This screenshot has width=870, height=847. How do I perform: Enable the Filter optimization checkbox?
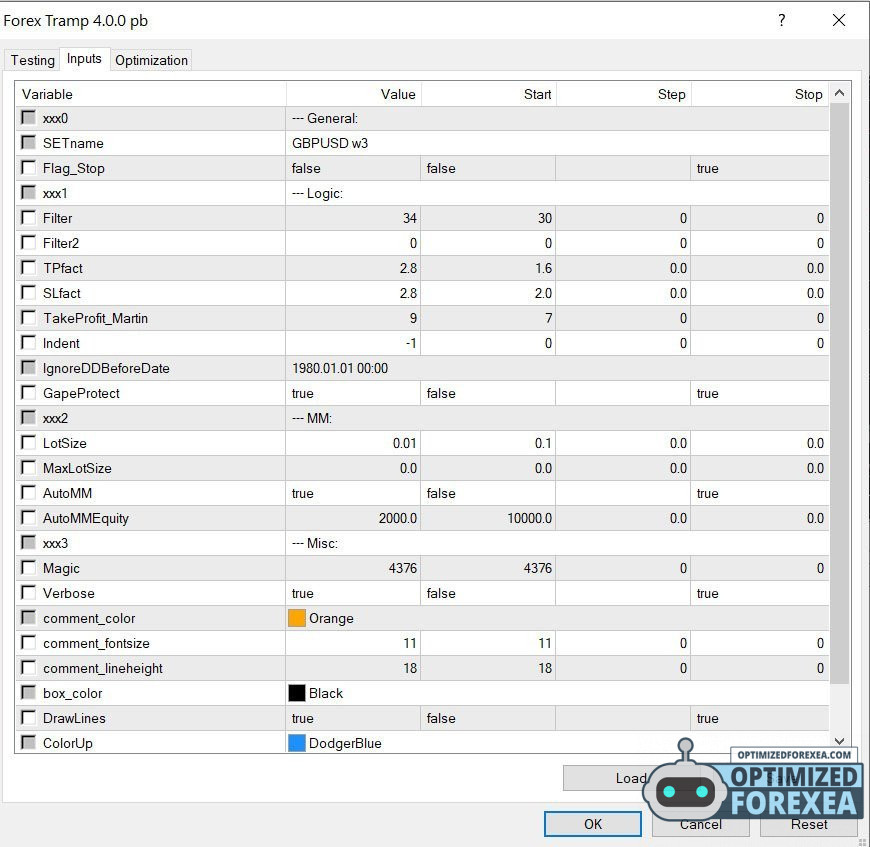click(x=28, y=217)
